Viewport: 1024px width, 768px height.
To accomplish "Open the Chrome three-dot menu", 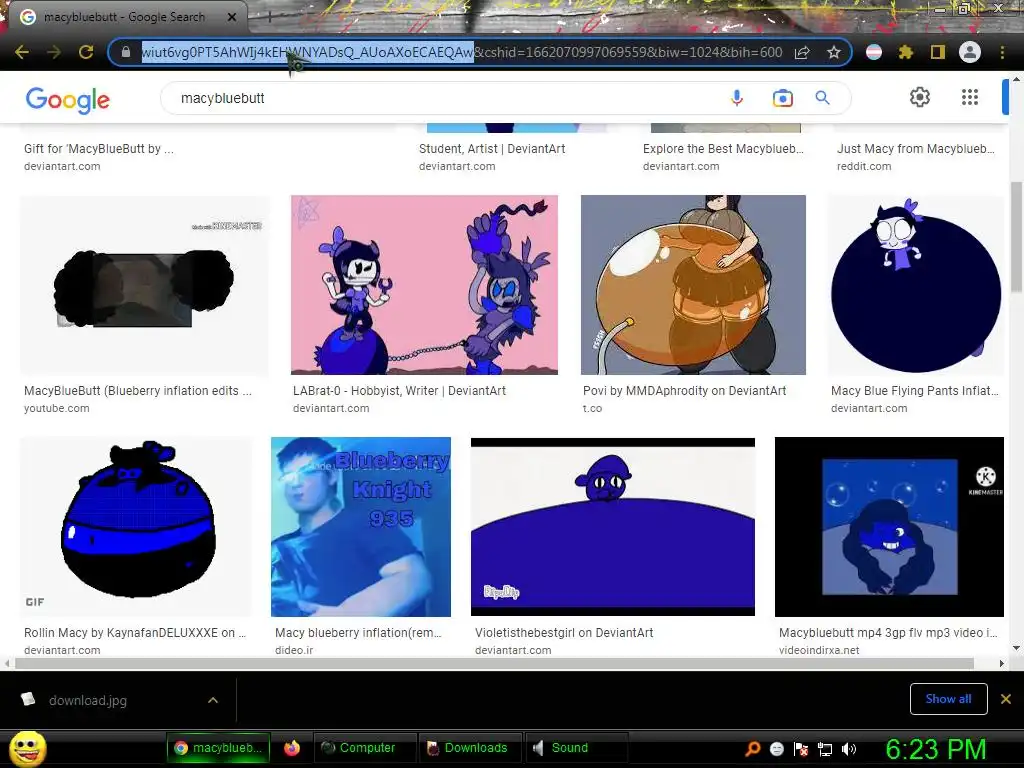I will [x=1002, y=52].
